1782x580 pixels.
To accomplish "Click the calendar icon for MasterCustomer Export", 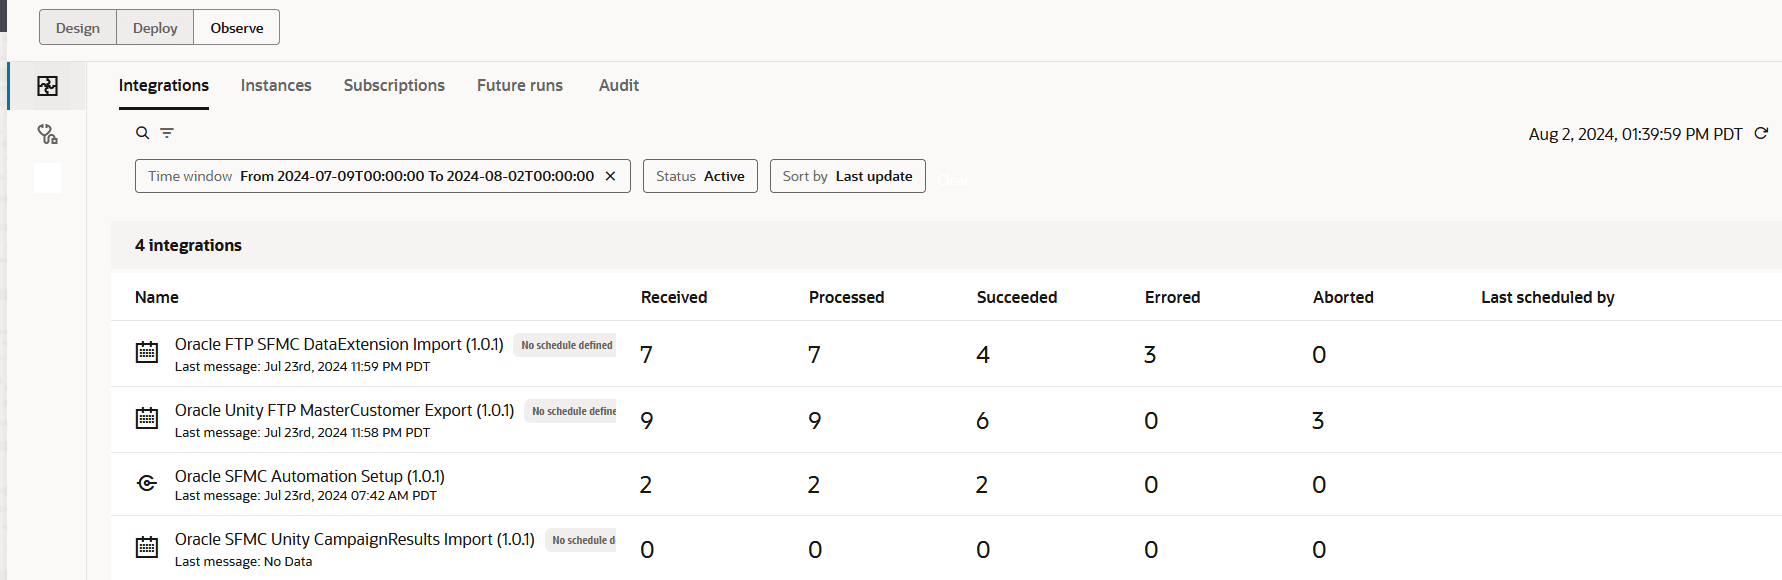I will point(147,418).
